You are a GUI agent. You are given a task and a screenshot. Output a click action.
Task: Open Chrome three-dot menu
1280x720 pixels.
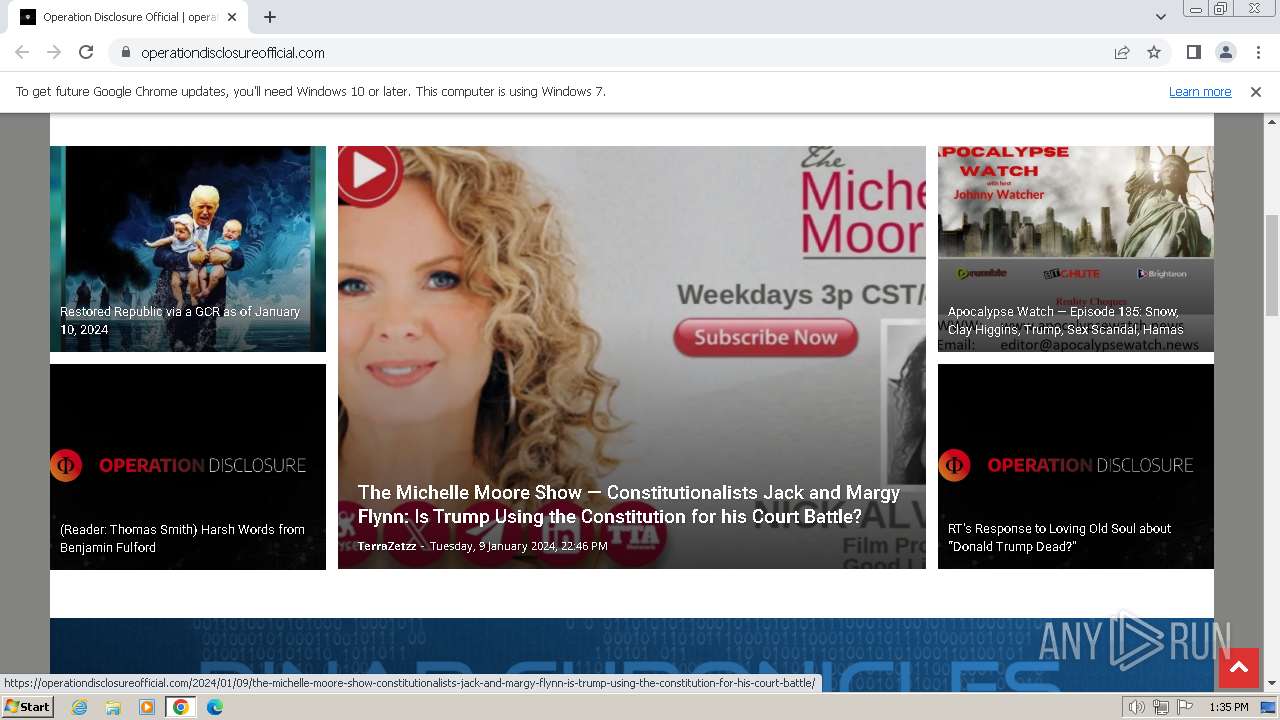click(1257, 52)
